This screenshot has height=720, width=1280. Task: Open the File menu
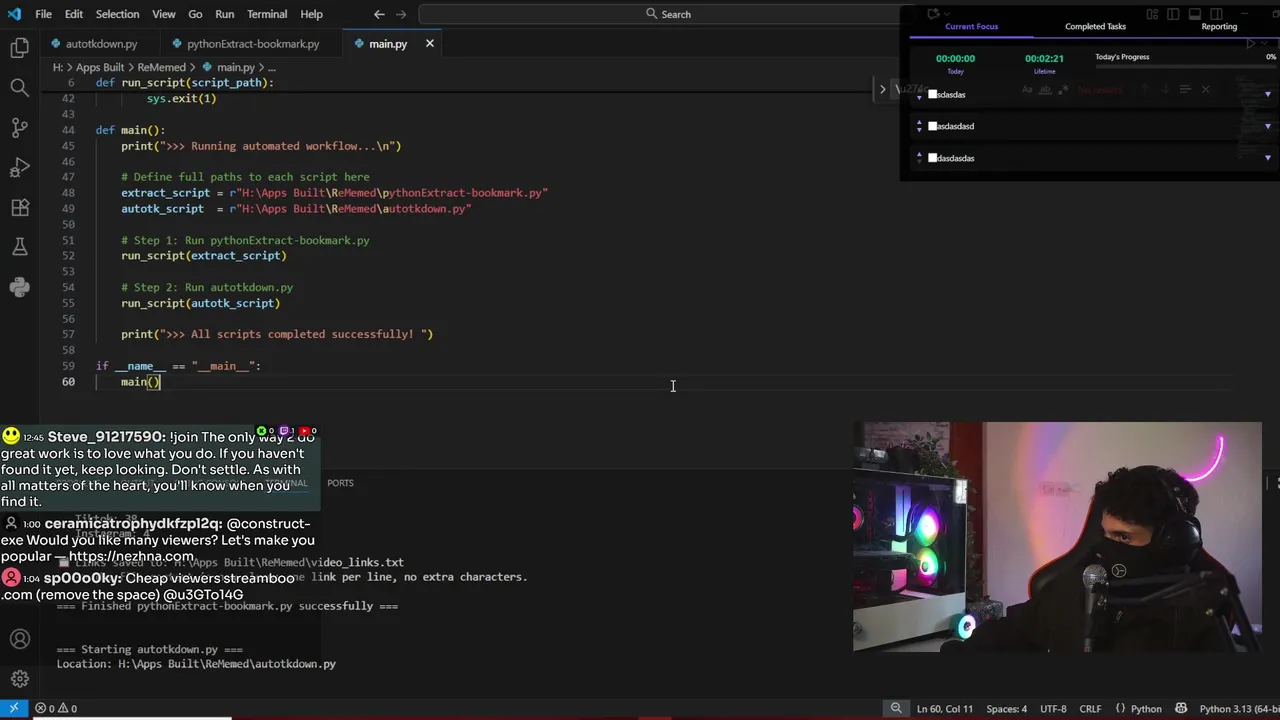point(43,14)
